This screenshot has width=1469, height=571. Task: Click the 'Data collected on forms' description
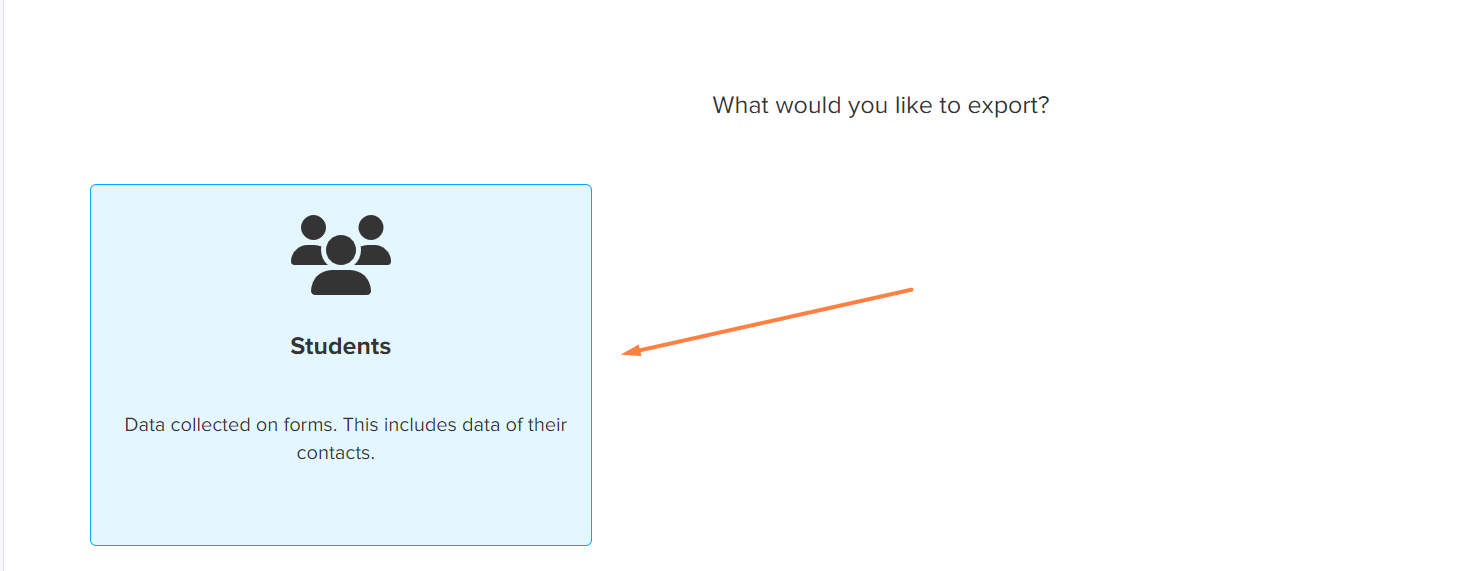[346, 438]
